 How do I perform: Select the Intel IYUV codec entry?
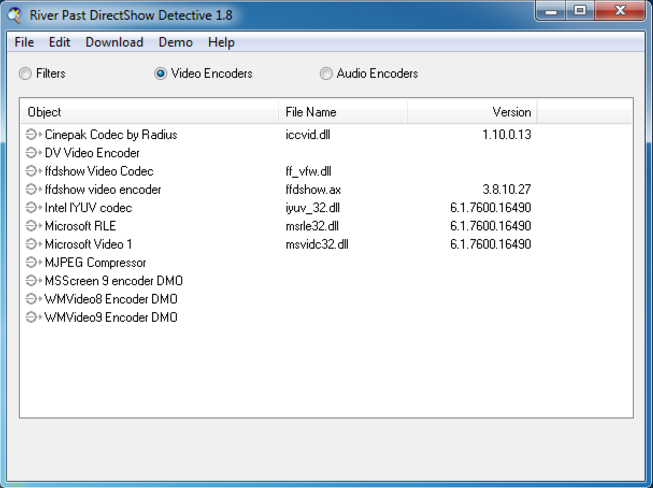(x=88, y=207)
